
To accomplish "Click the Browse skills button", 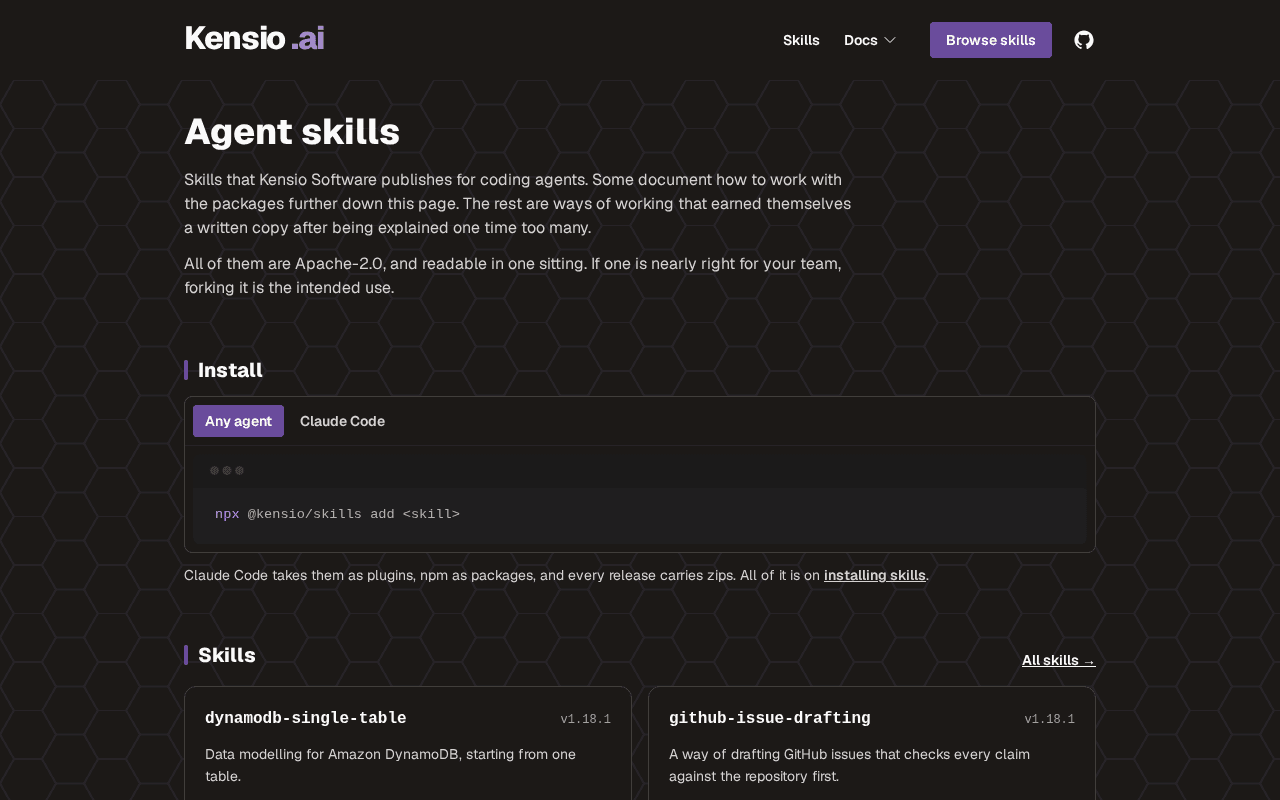I will point(991,40).
